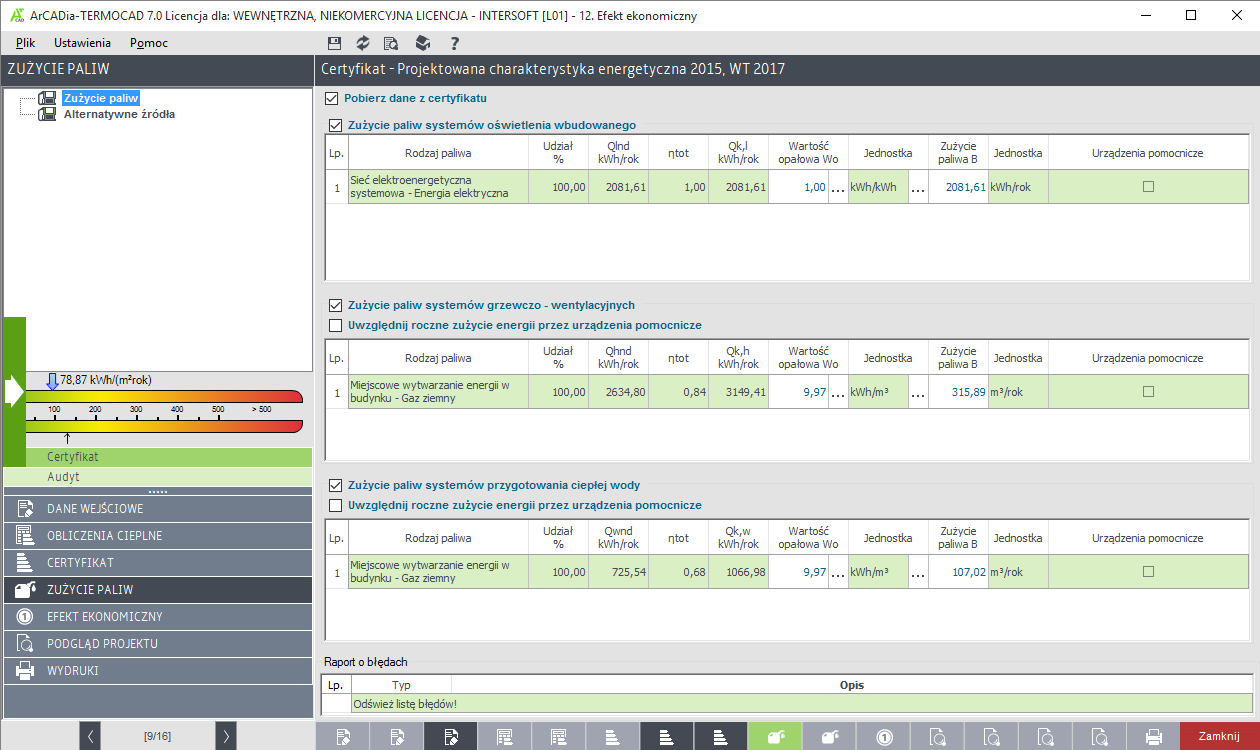Open unit picker in heating gas row
This screenshot has width=1260, height=750.
pyautogui.click(x=918, y=392)
